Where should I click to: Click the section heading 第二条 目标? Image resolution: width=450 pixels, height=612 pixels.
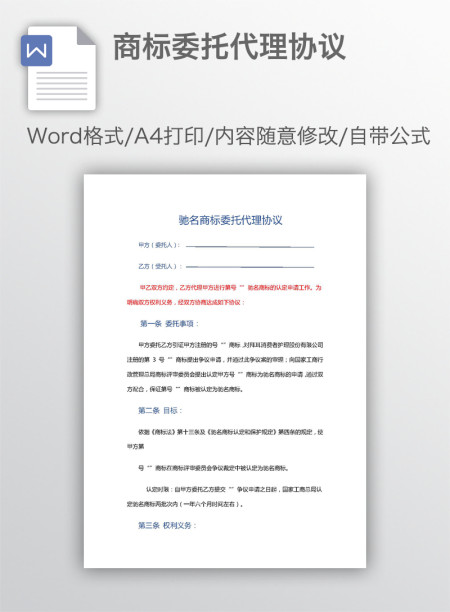pyautogui.click(x=160, y=410)
